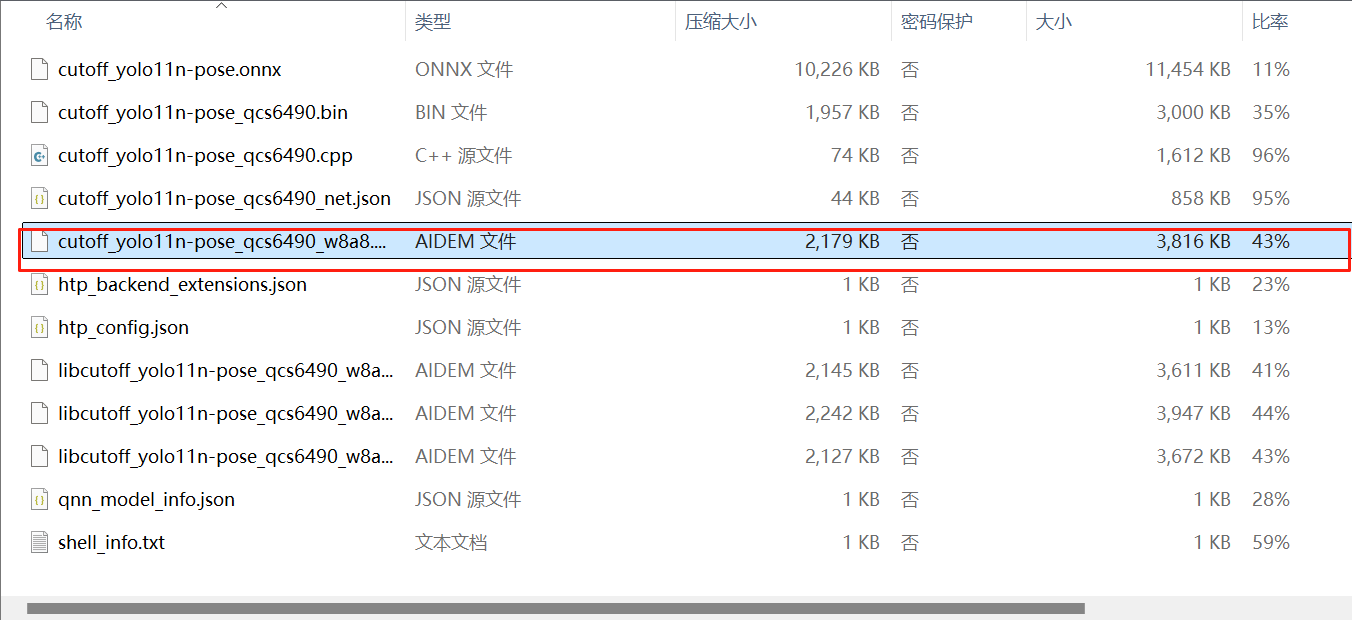
Task: Click the size value '11,454 KB'
Action: pos(1188,70)
